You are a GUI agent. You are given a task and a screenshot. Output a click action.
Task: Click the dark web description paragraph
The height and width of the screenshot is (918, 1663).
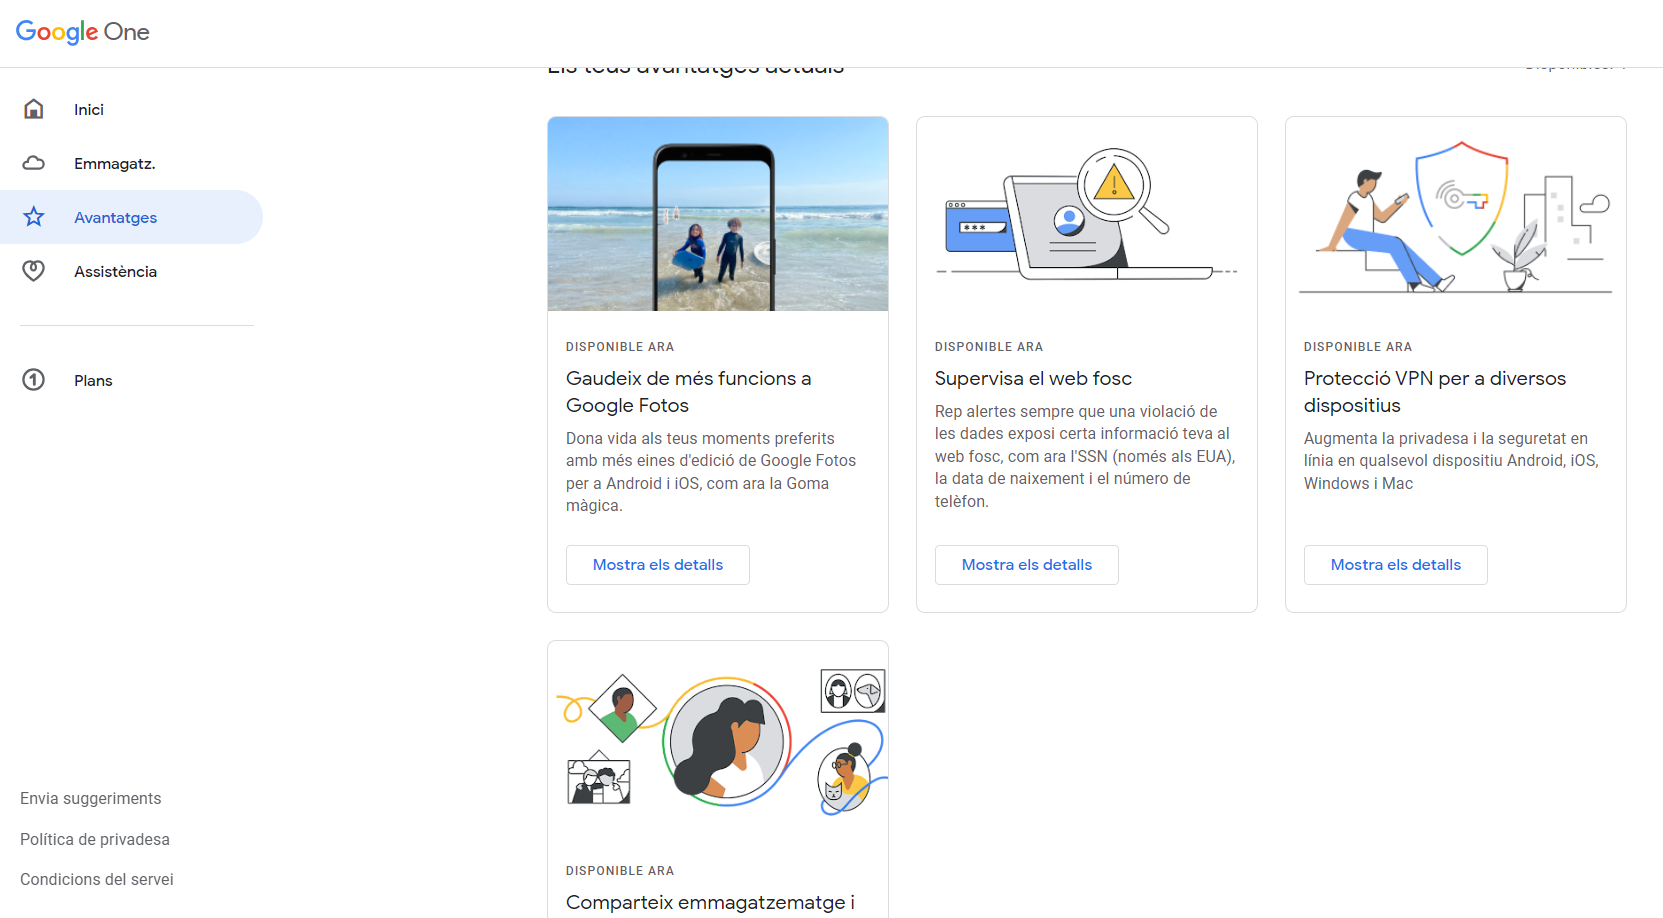pyautogui.click(x=1085, y=456)
